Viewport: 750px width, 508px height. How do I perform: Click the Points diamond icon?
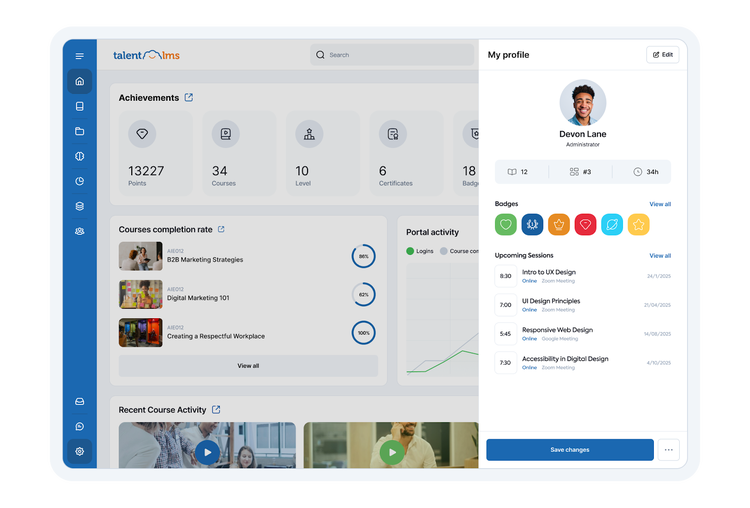(x=142, y=134)
